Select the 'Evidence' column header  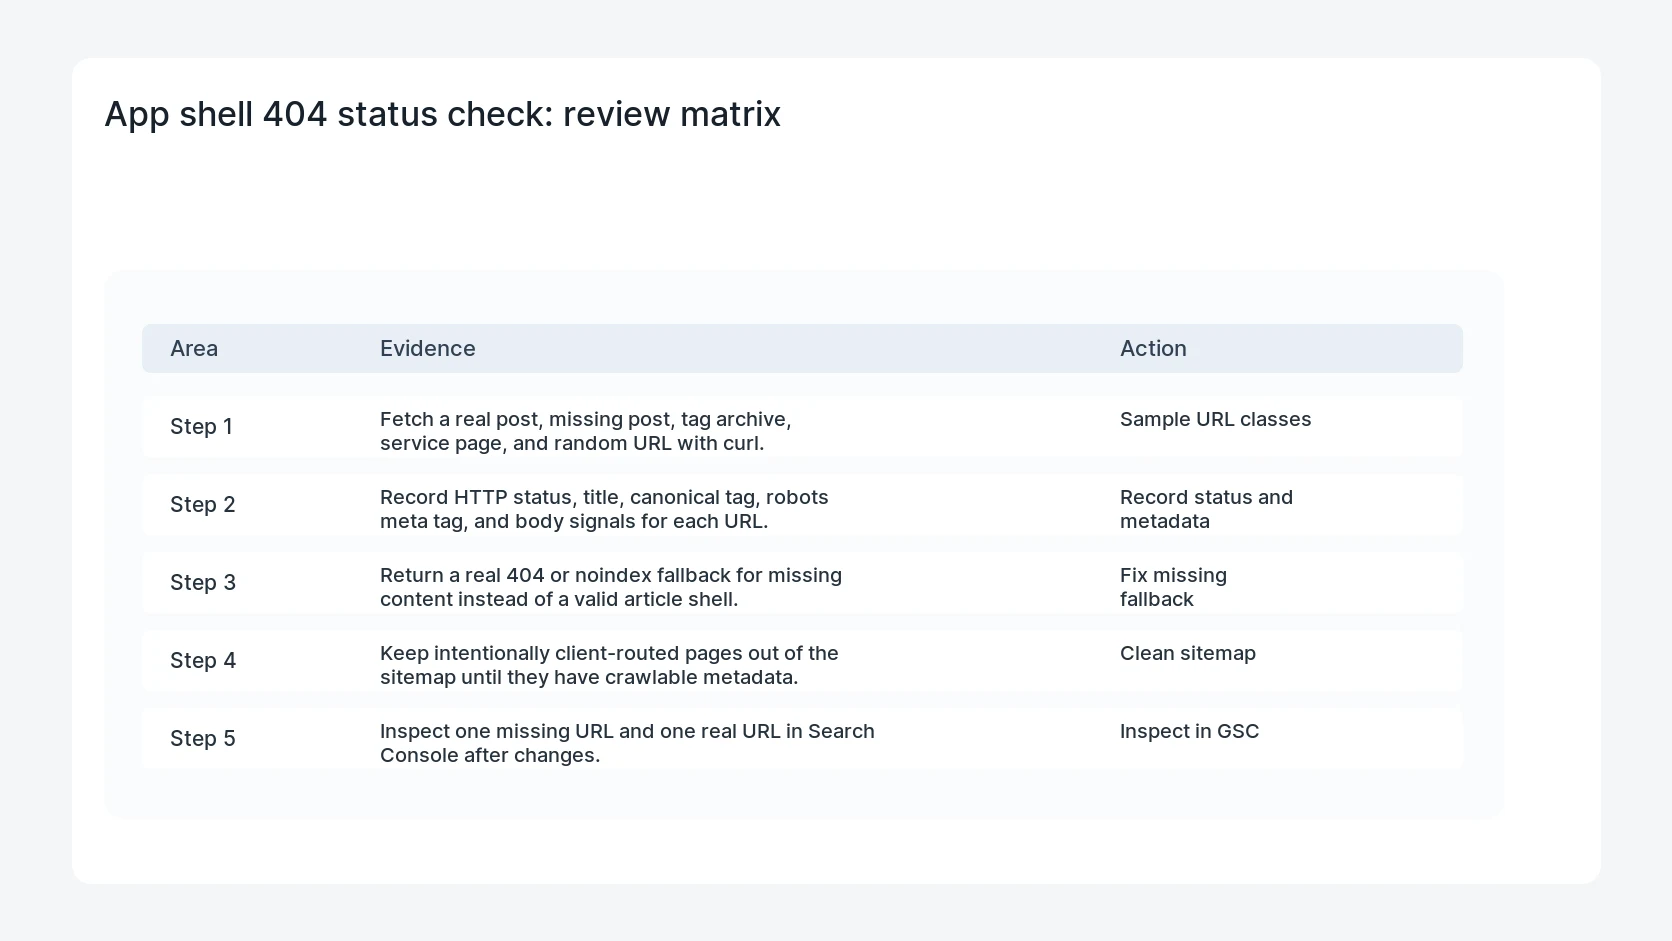point(428,348)
